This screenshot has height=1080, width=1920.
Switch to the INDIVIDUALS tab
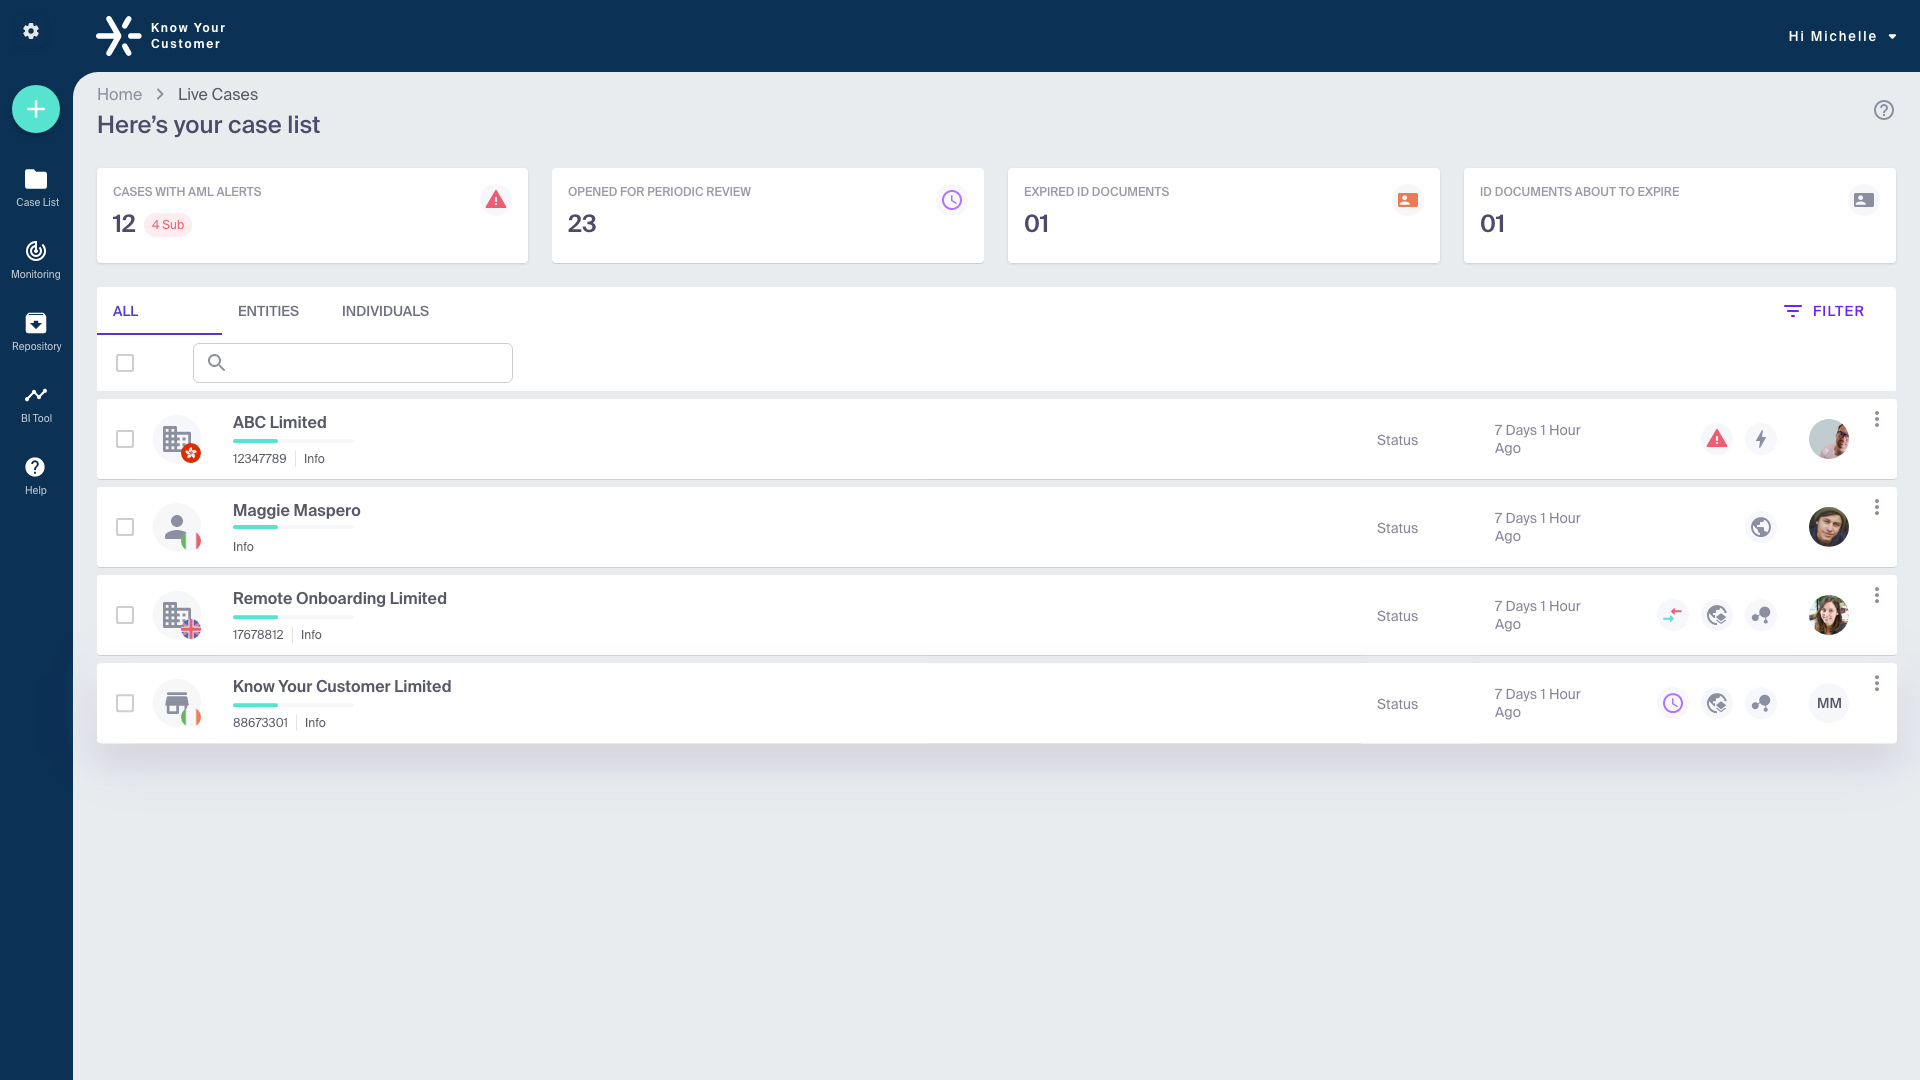(x=385, y=311)
